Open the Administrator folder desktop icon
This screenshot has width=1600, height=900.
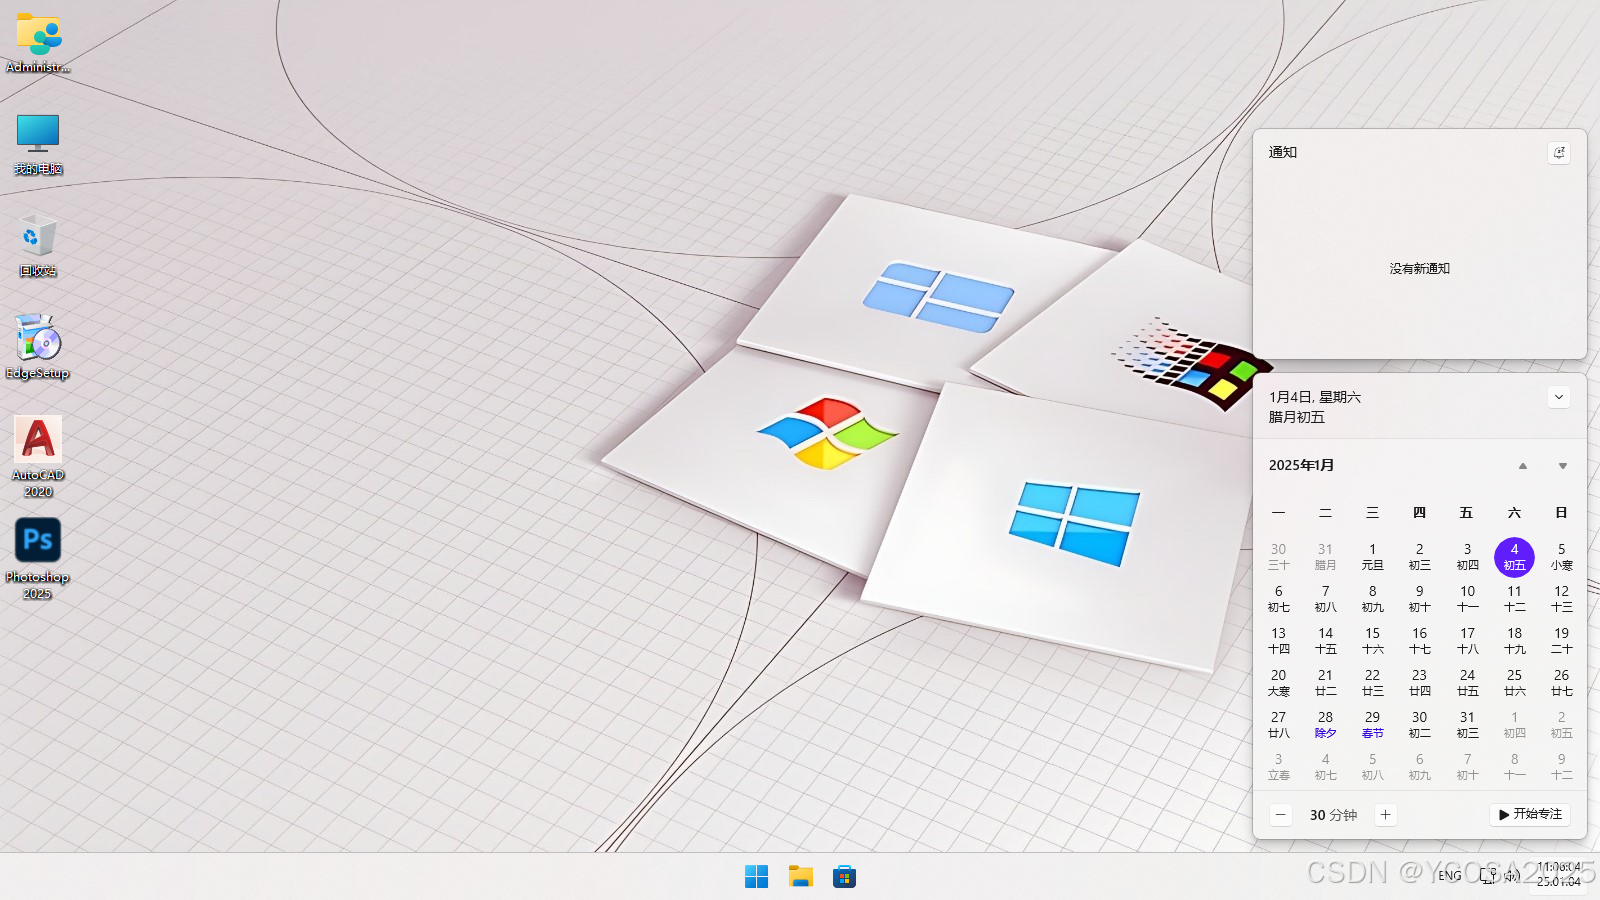click(x=38, y=43)
